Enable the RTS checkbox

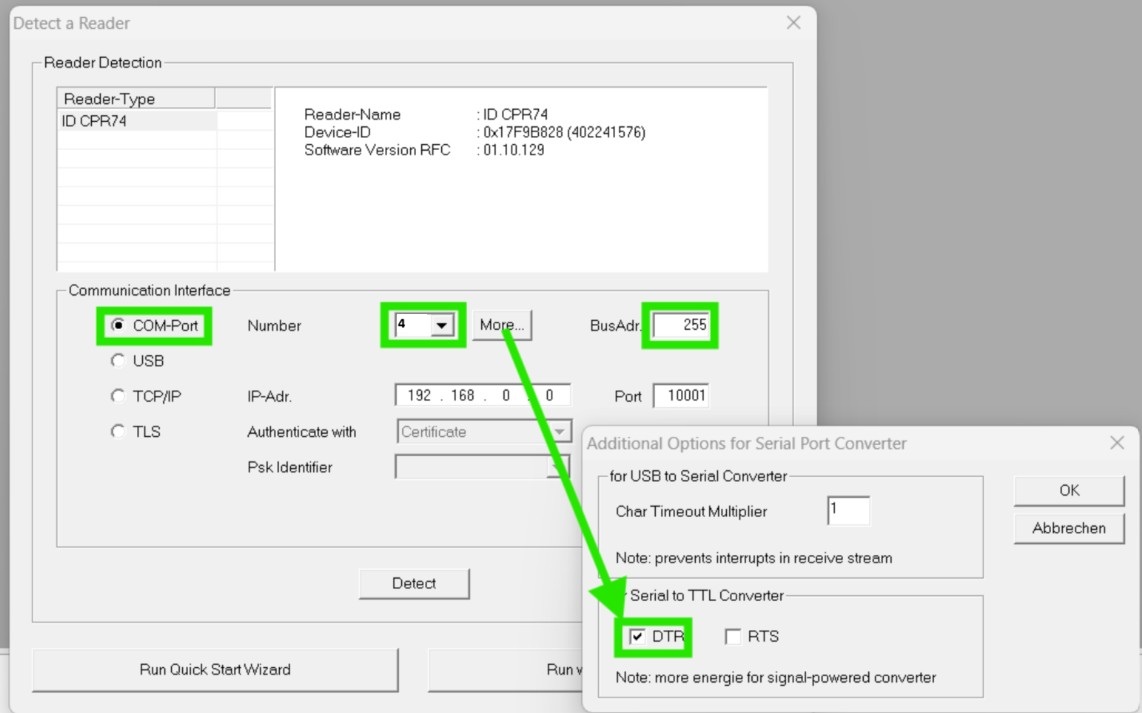click(x=733, y=637)
